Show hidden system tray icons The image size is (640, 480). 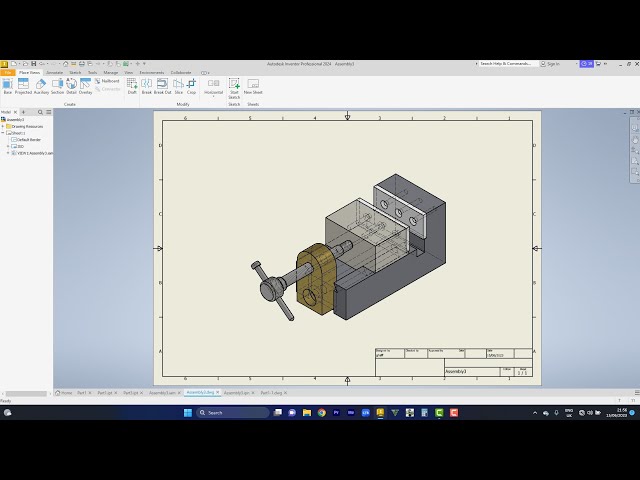[x=535, y=413]
